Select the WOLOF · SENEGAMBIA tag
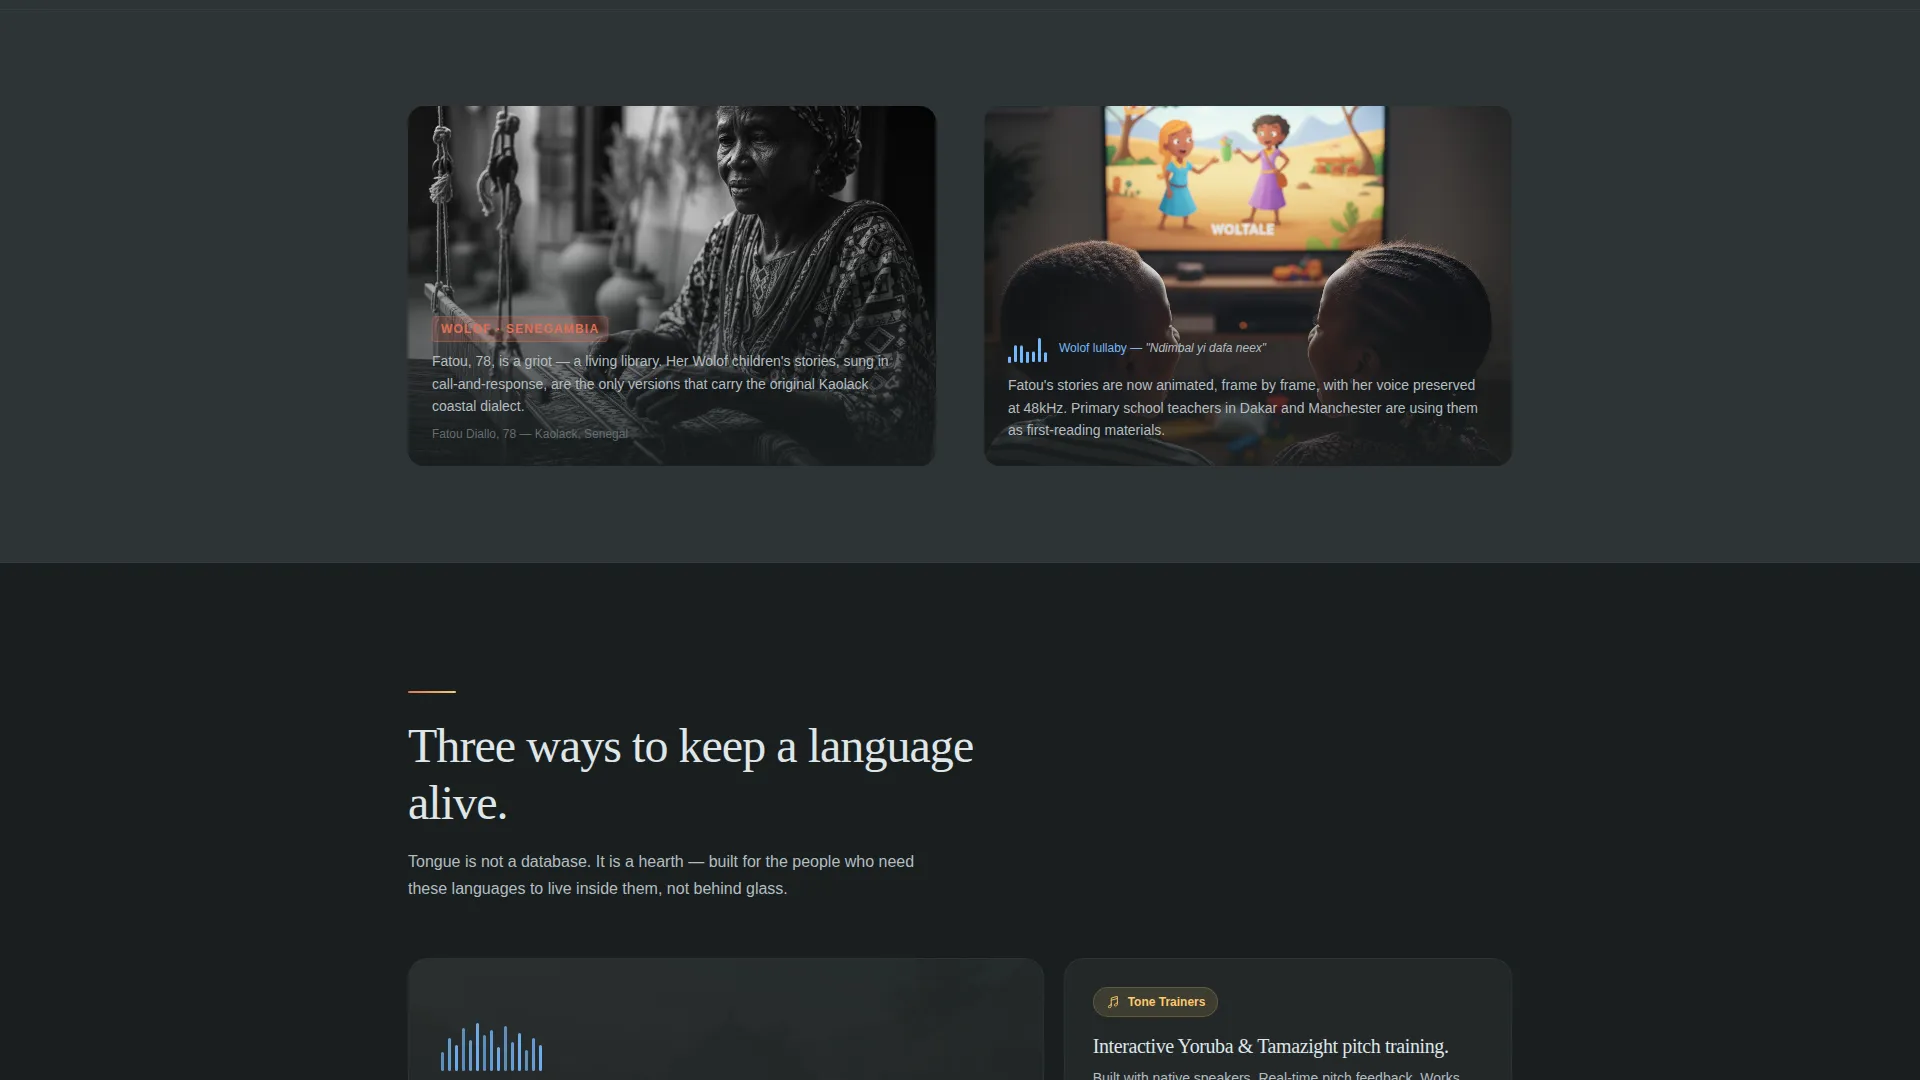1920x1080 pixels. (x=520, y=328)
